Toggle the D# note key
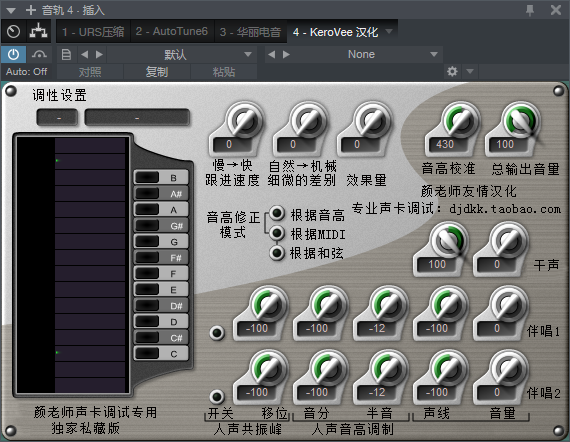570x442 pixels. coord(161,305)
